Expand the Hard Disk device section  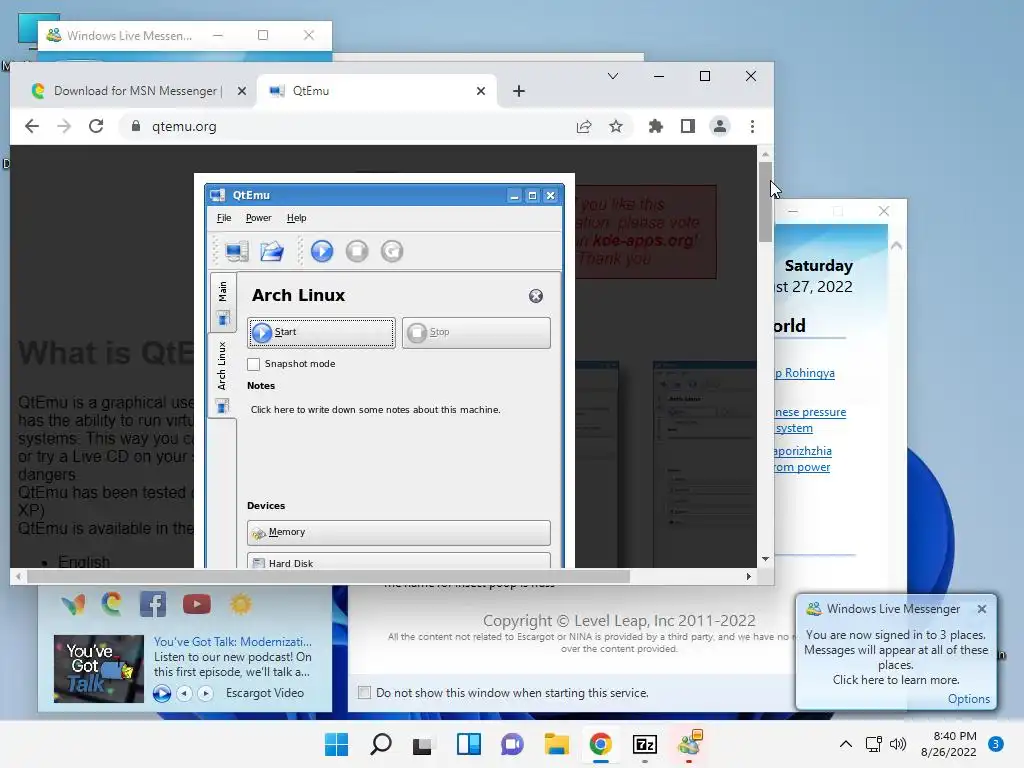tap(398, 561)
